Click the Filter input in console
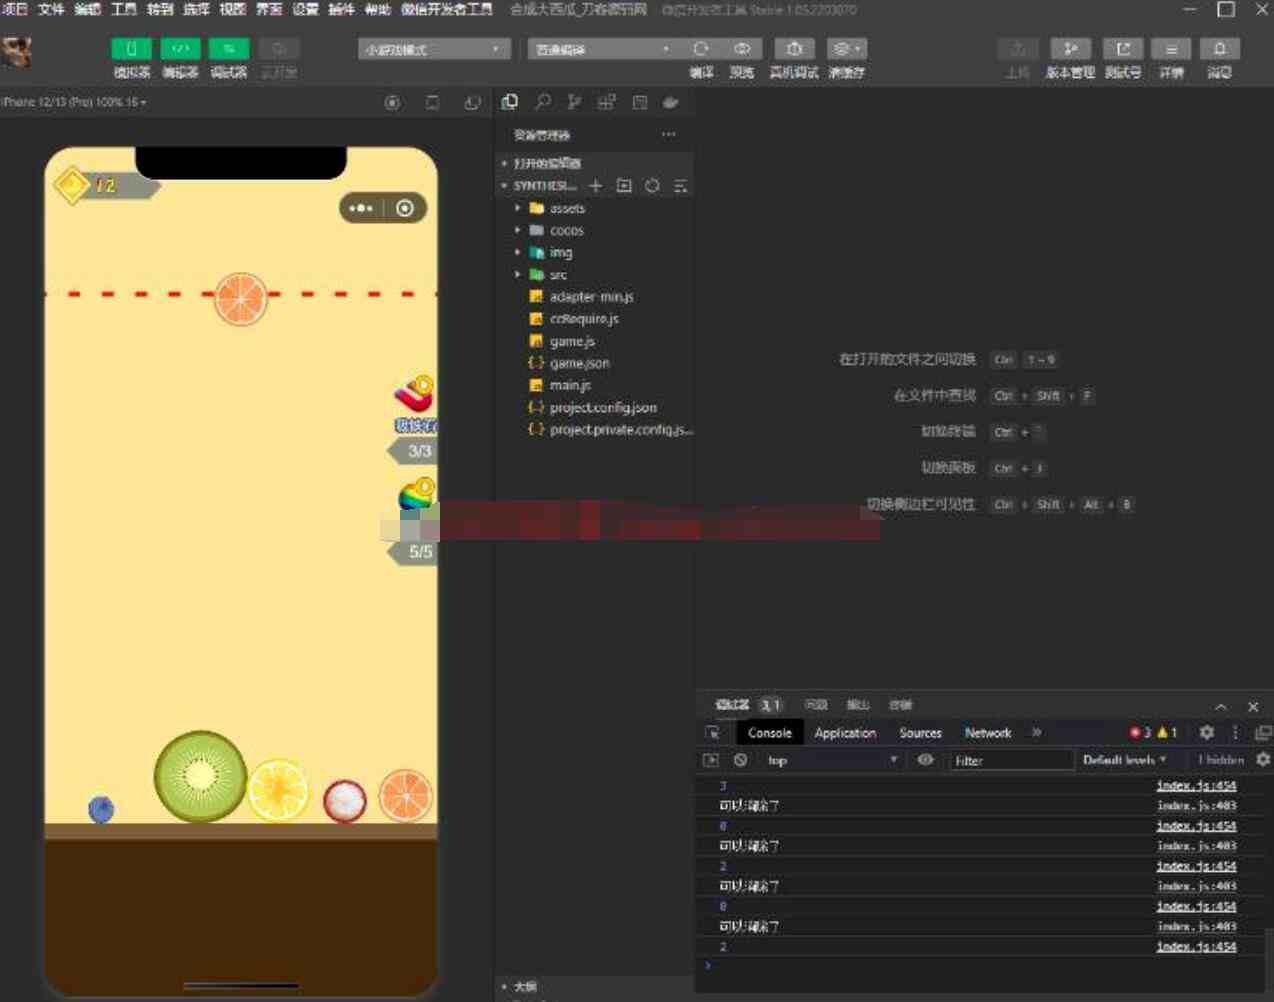This screenshot has width=1274, height=1002. coord(1010,761)
